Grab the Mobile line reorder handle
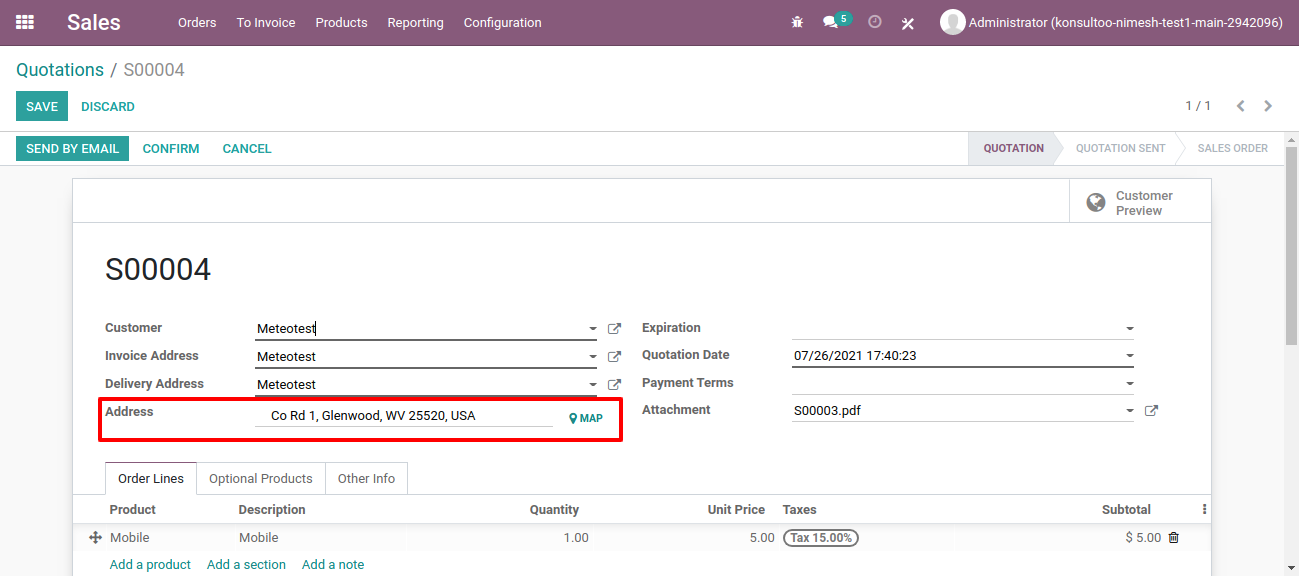This screenshot has width=1299, height=576. [x=96, y=538]
